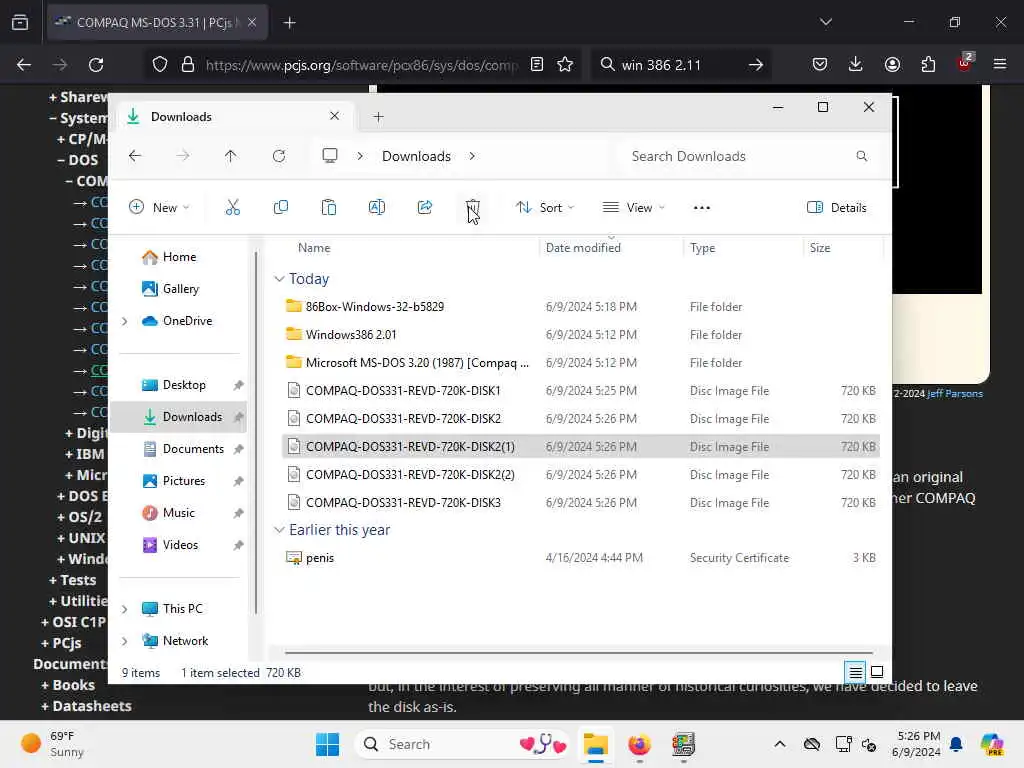Select the COMPAQ MS-DOS 3.31 Firefox tab
This screenshot has height=768, width=1024.
coord(156,23)
